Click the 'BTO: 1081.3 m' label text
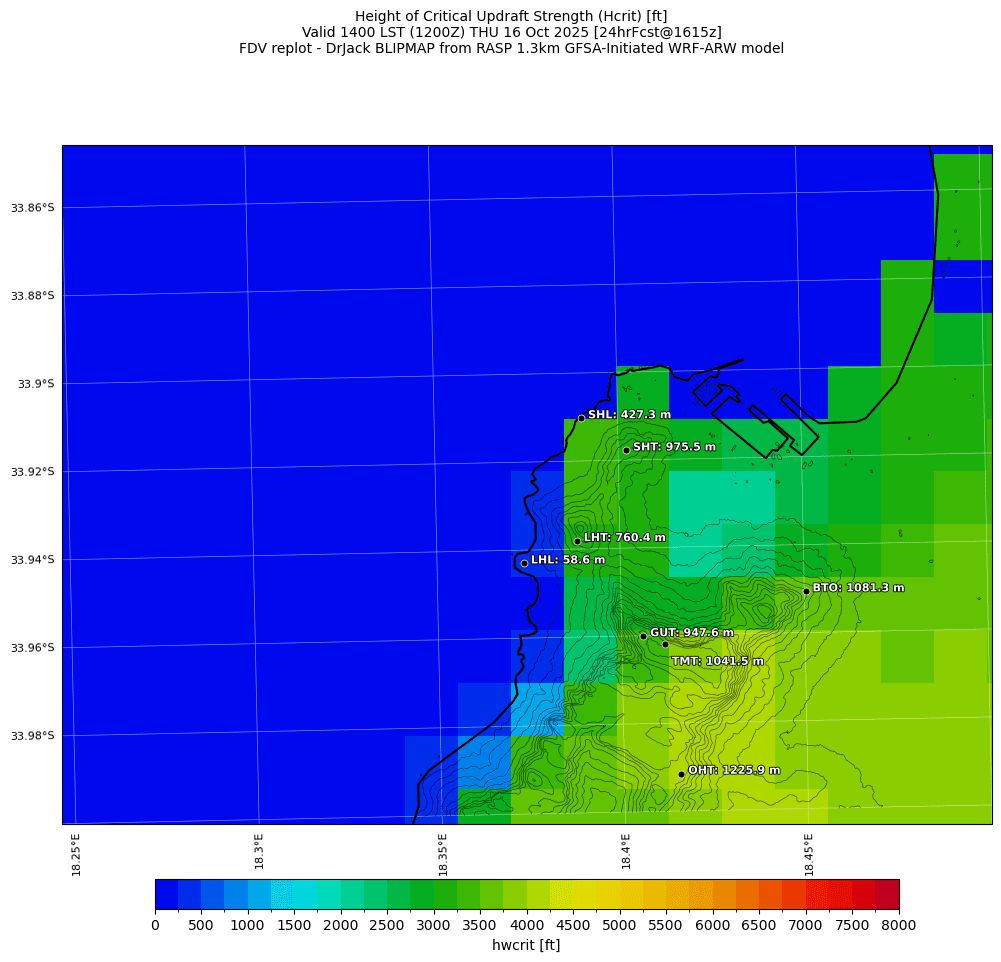 pyautogui.click(x=858, y=588)
